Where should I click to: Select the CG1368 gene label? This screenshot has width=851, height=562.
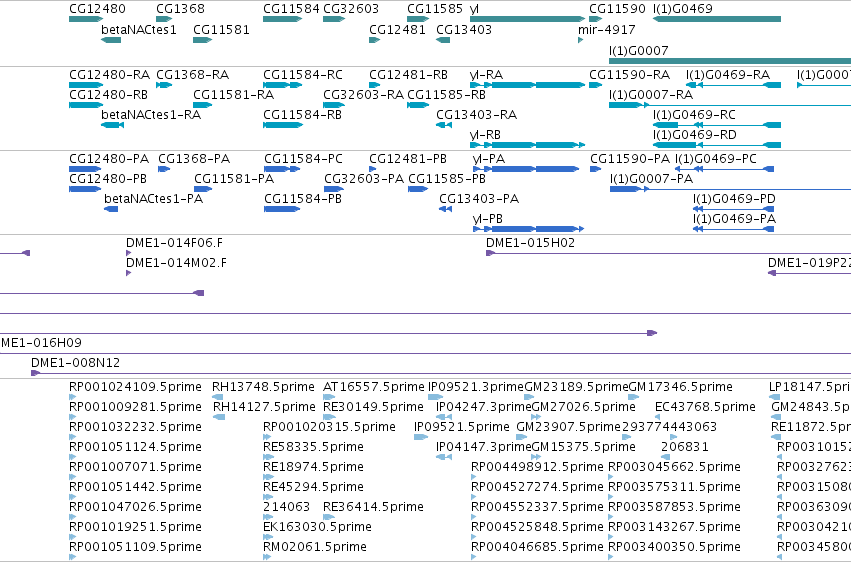(180, 9)
